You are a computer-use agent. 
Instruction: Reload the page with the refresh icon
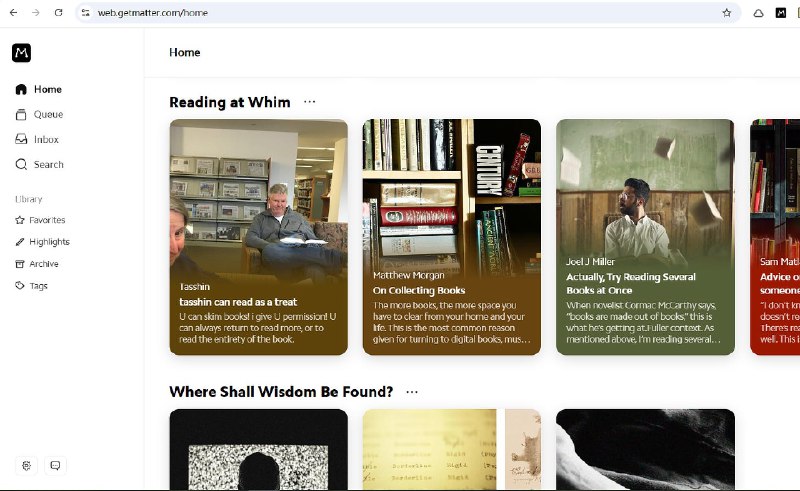pos(58,13)
